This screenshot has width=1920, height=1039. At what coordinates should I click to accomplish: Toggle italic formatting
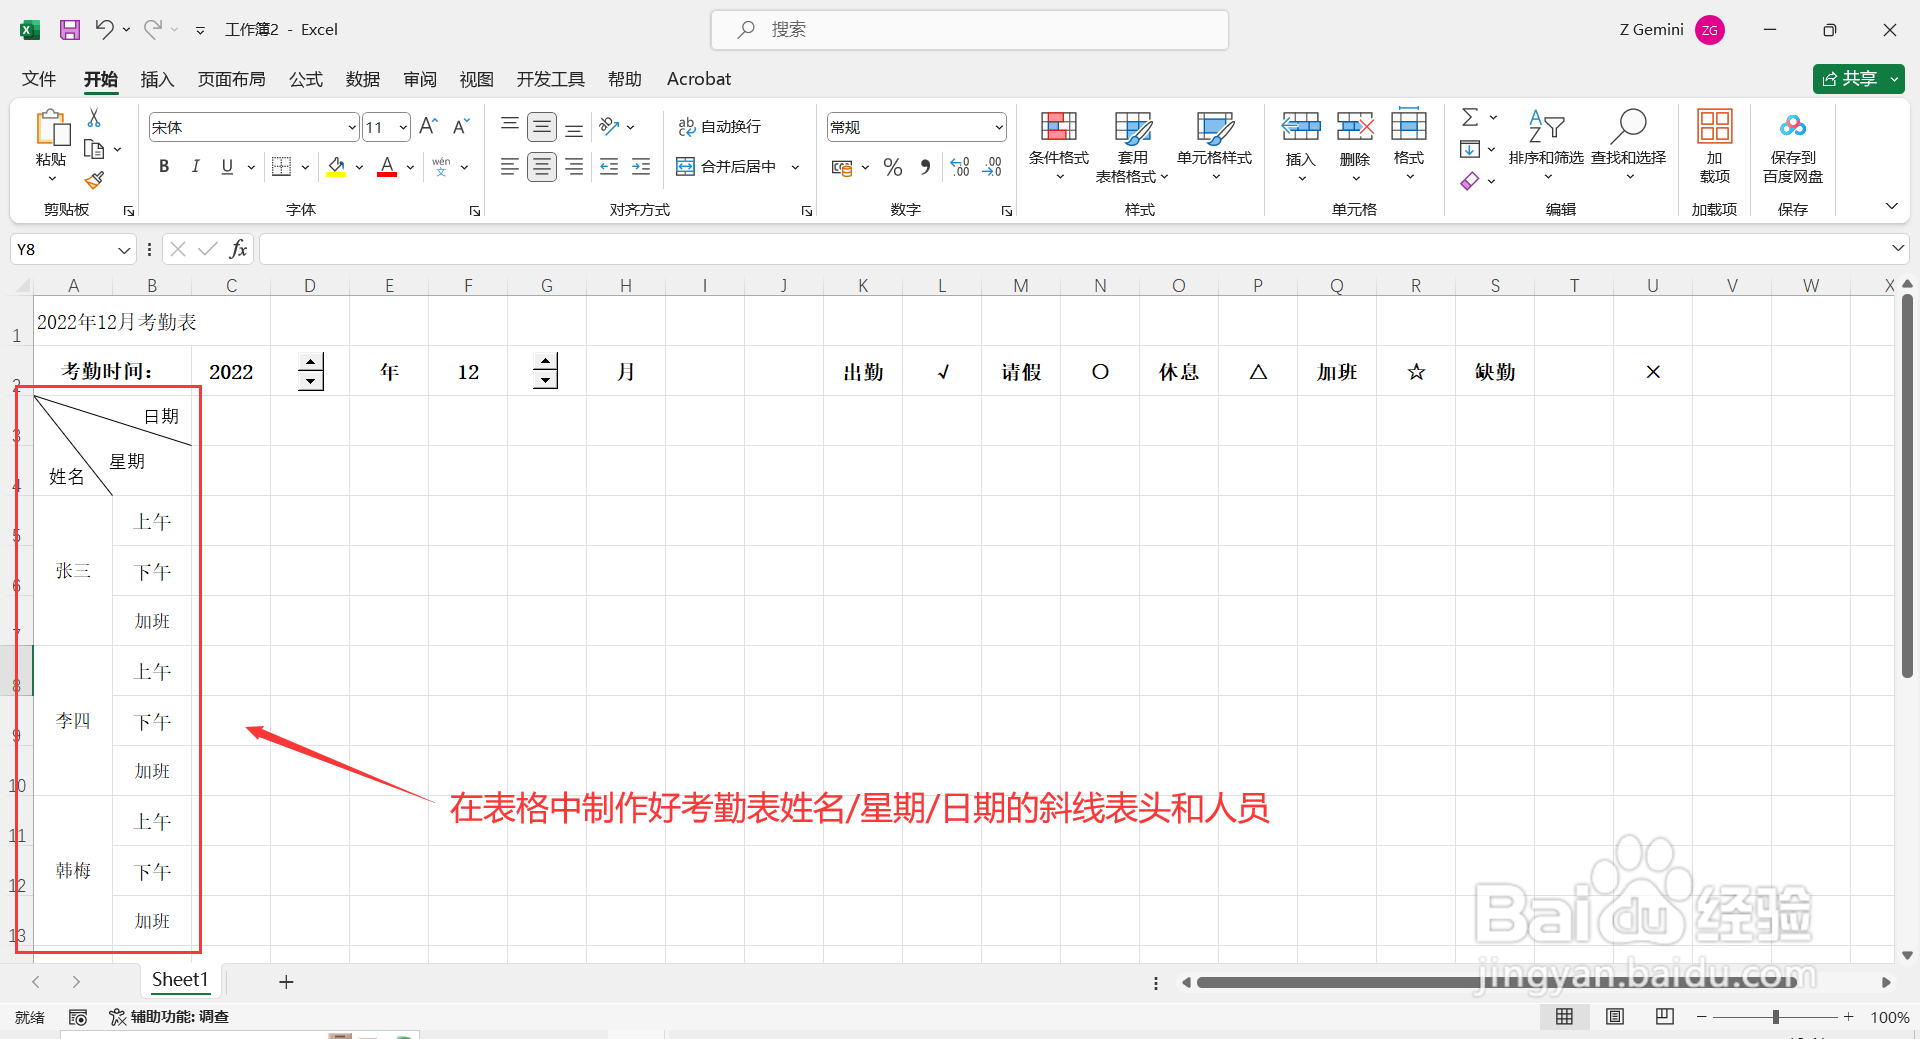click(x=196, y=166)
